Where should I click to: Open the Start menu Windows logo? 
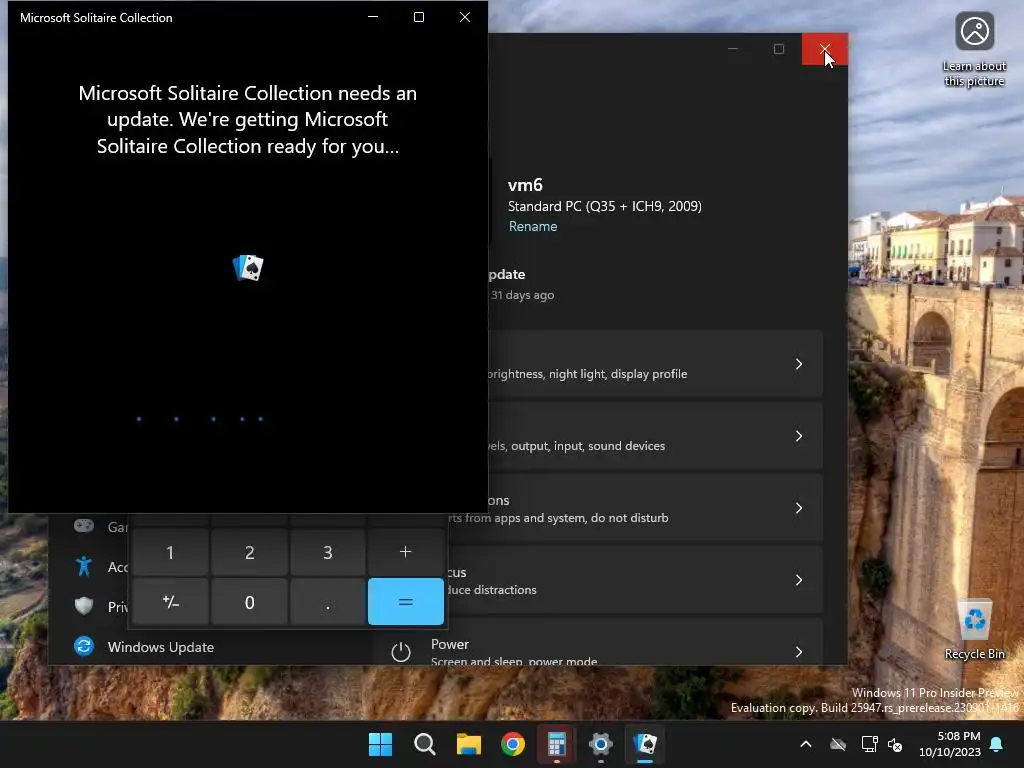[x=380, y=744]
